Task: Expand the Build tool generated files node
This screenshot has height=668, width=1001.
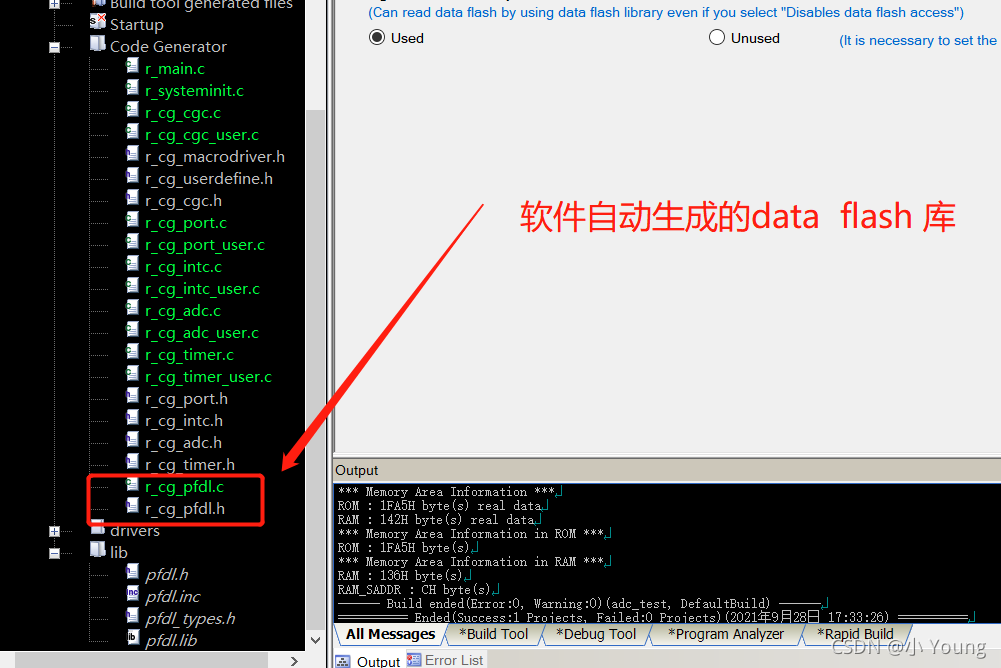Action: point(54,4)
